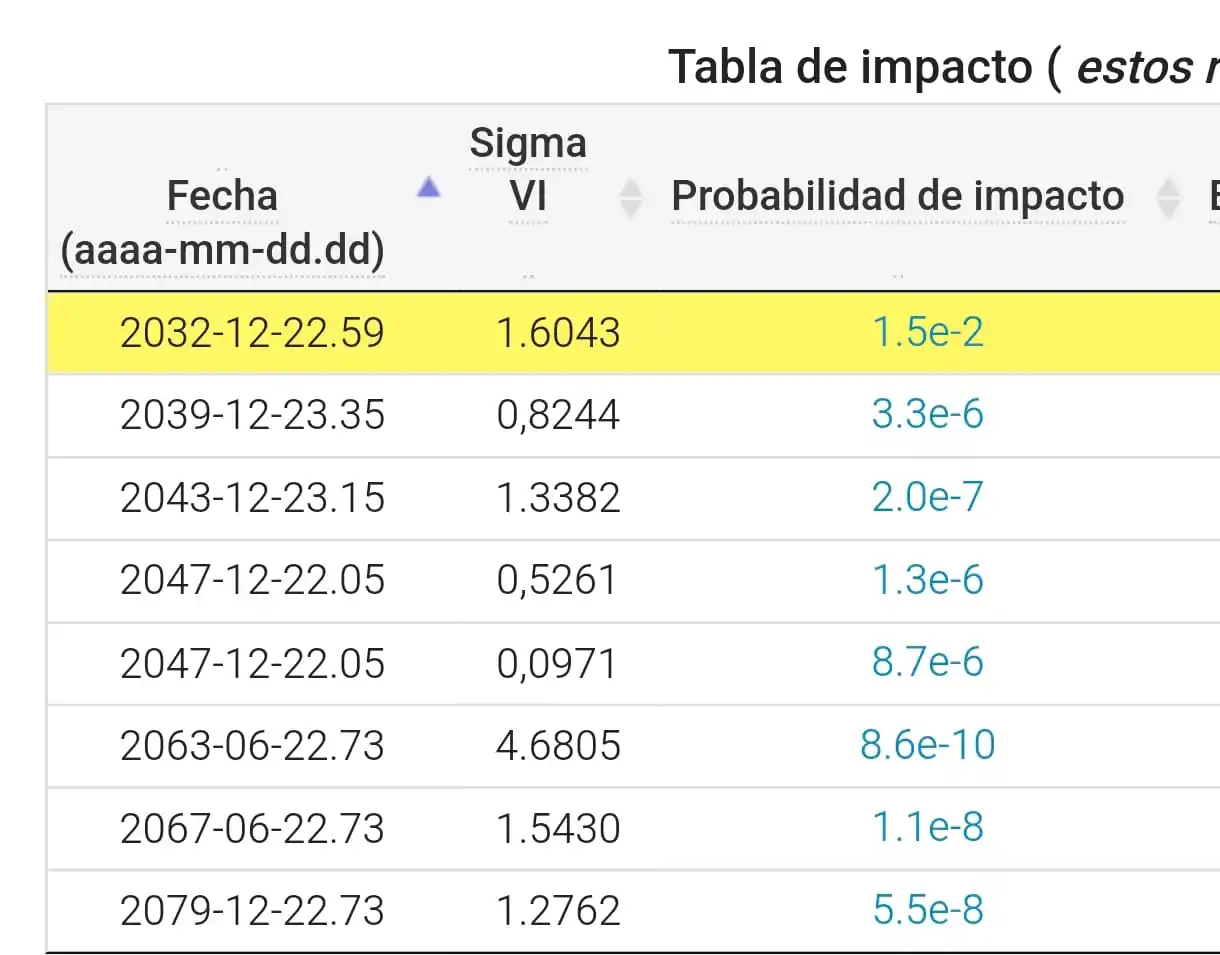Image resolution: width=1220 pixels, height=955 pixels.
Task: Open the 5.5e-8 probability link
Action: tap(928, 910)
